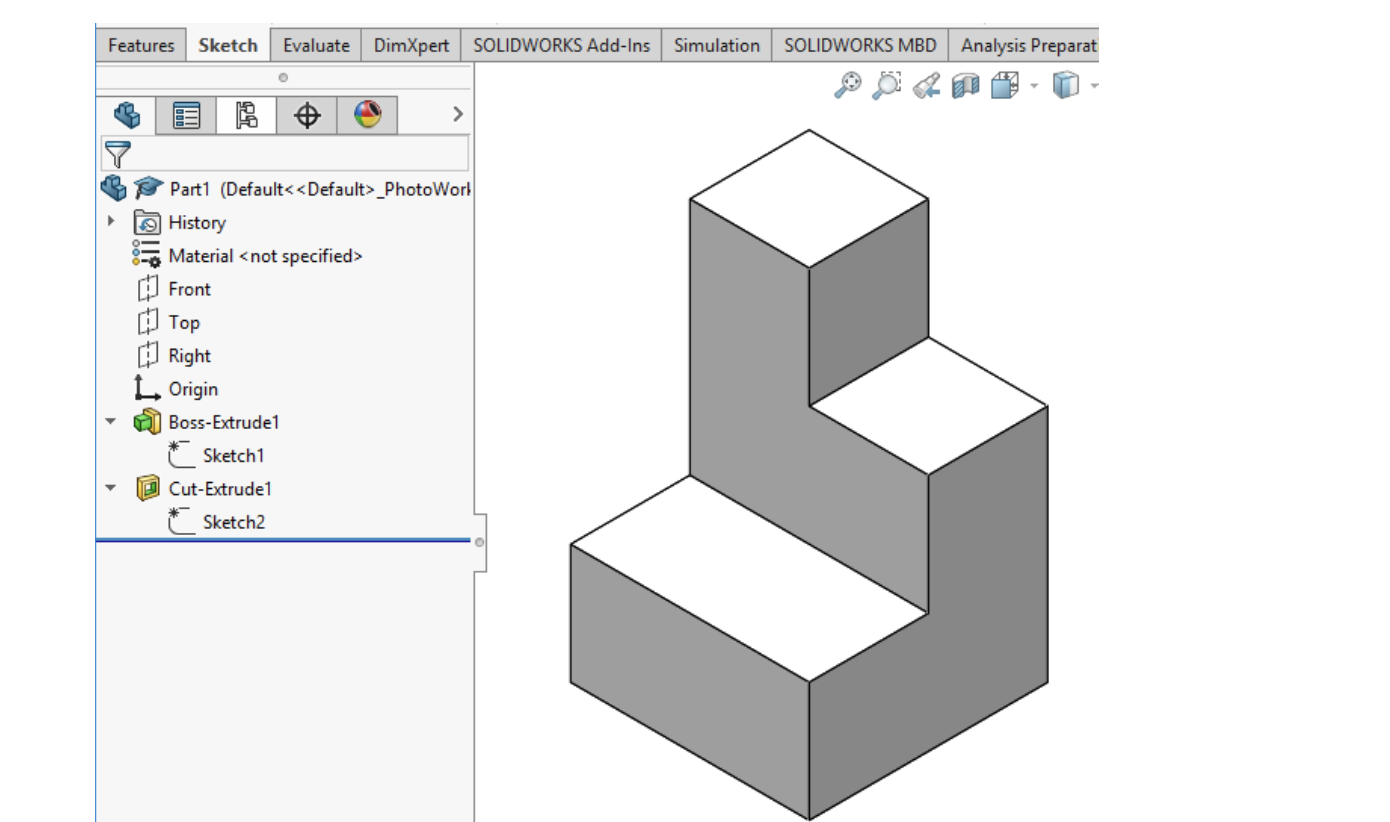Collapse the Cut-Extrude1 feature arrow
The height and width of the screenshot is (822, 1390).
(x=111, y=489)
